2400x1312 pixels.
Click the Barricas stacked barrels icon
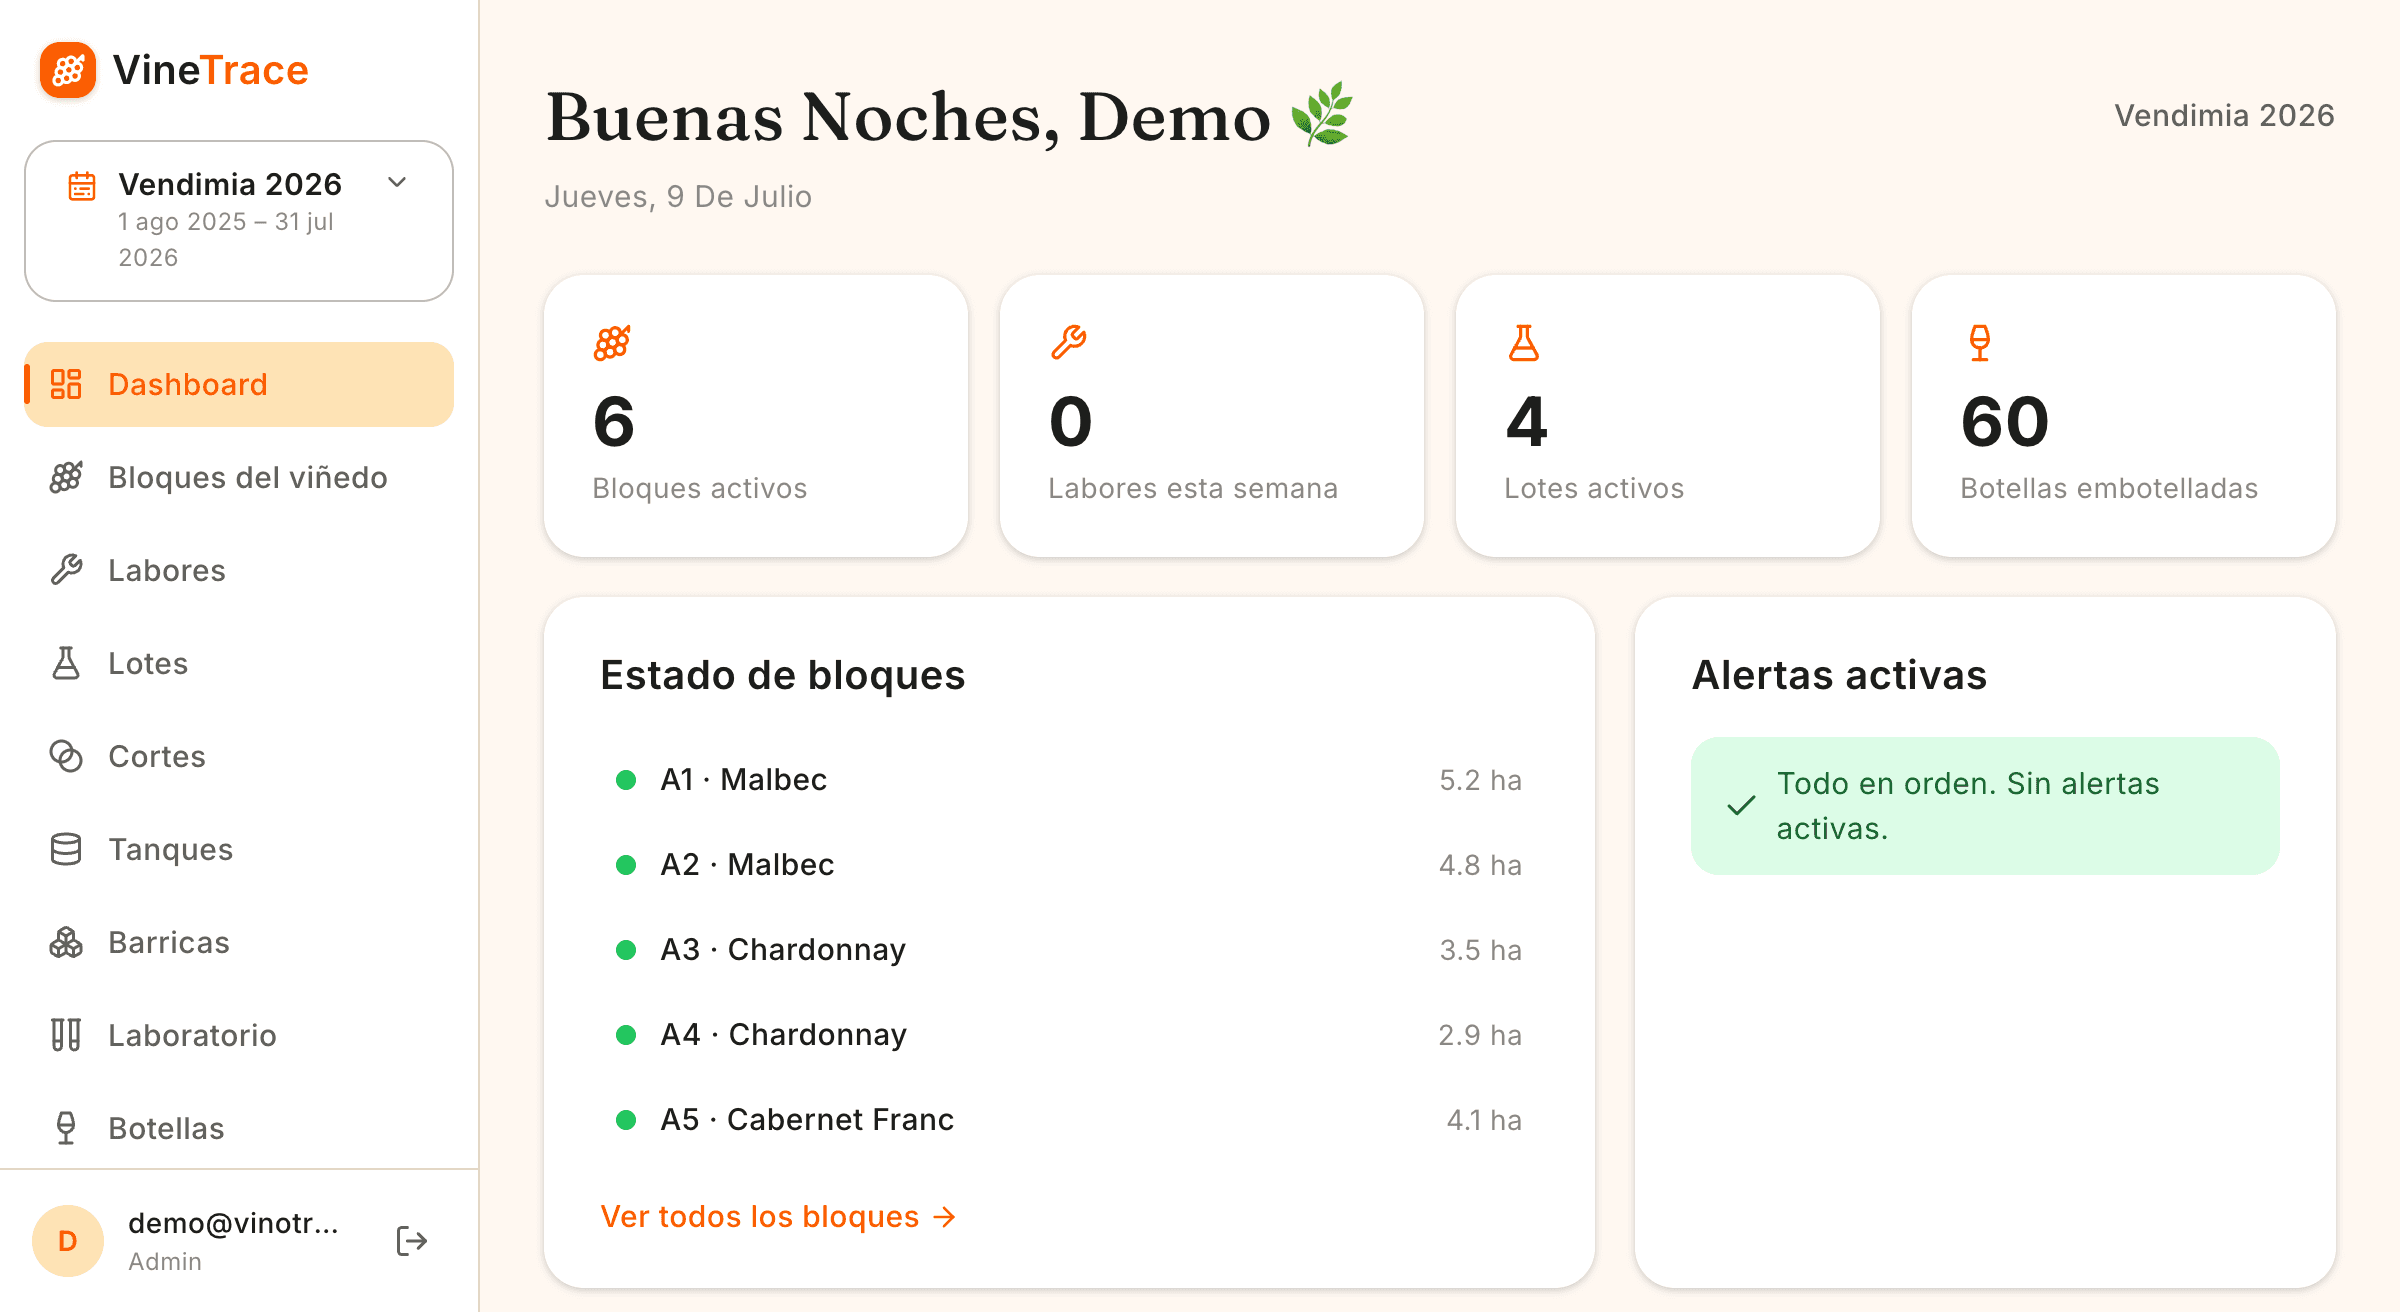tap(66, 942)
